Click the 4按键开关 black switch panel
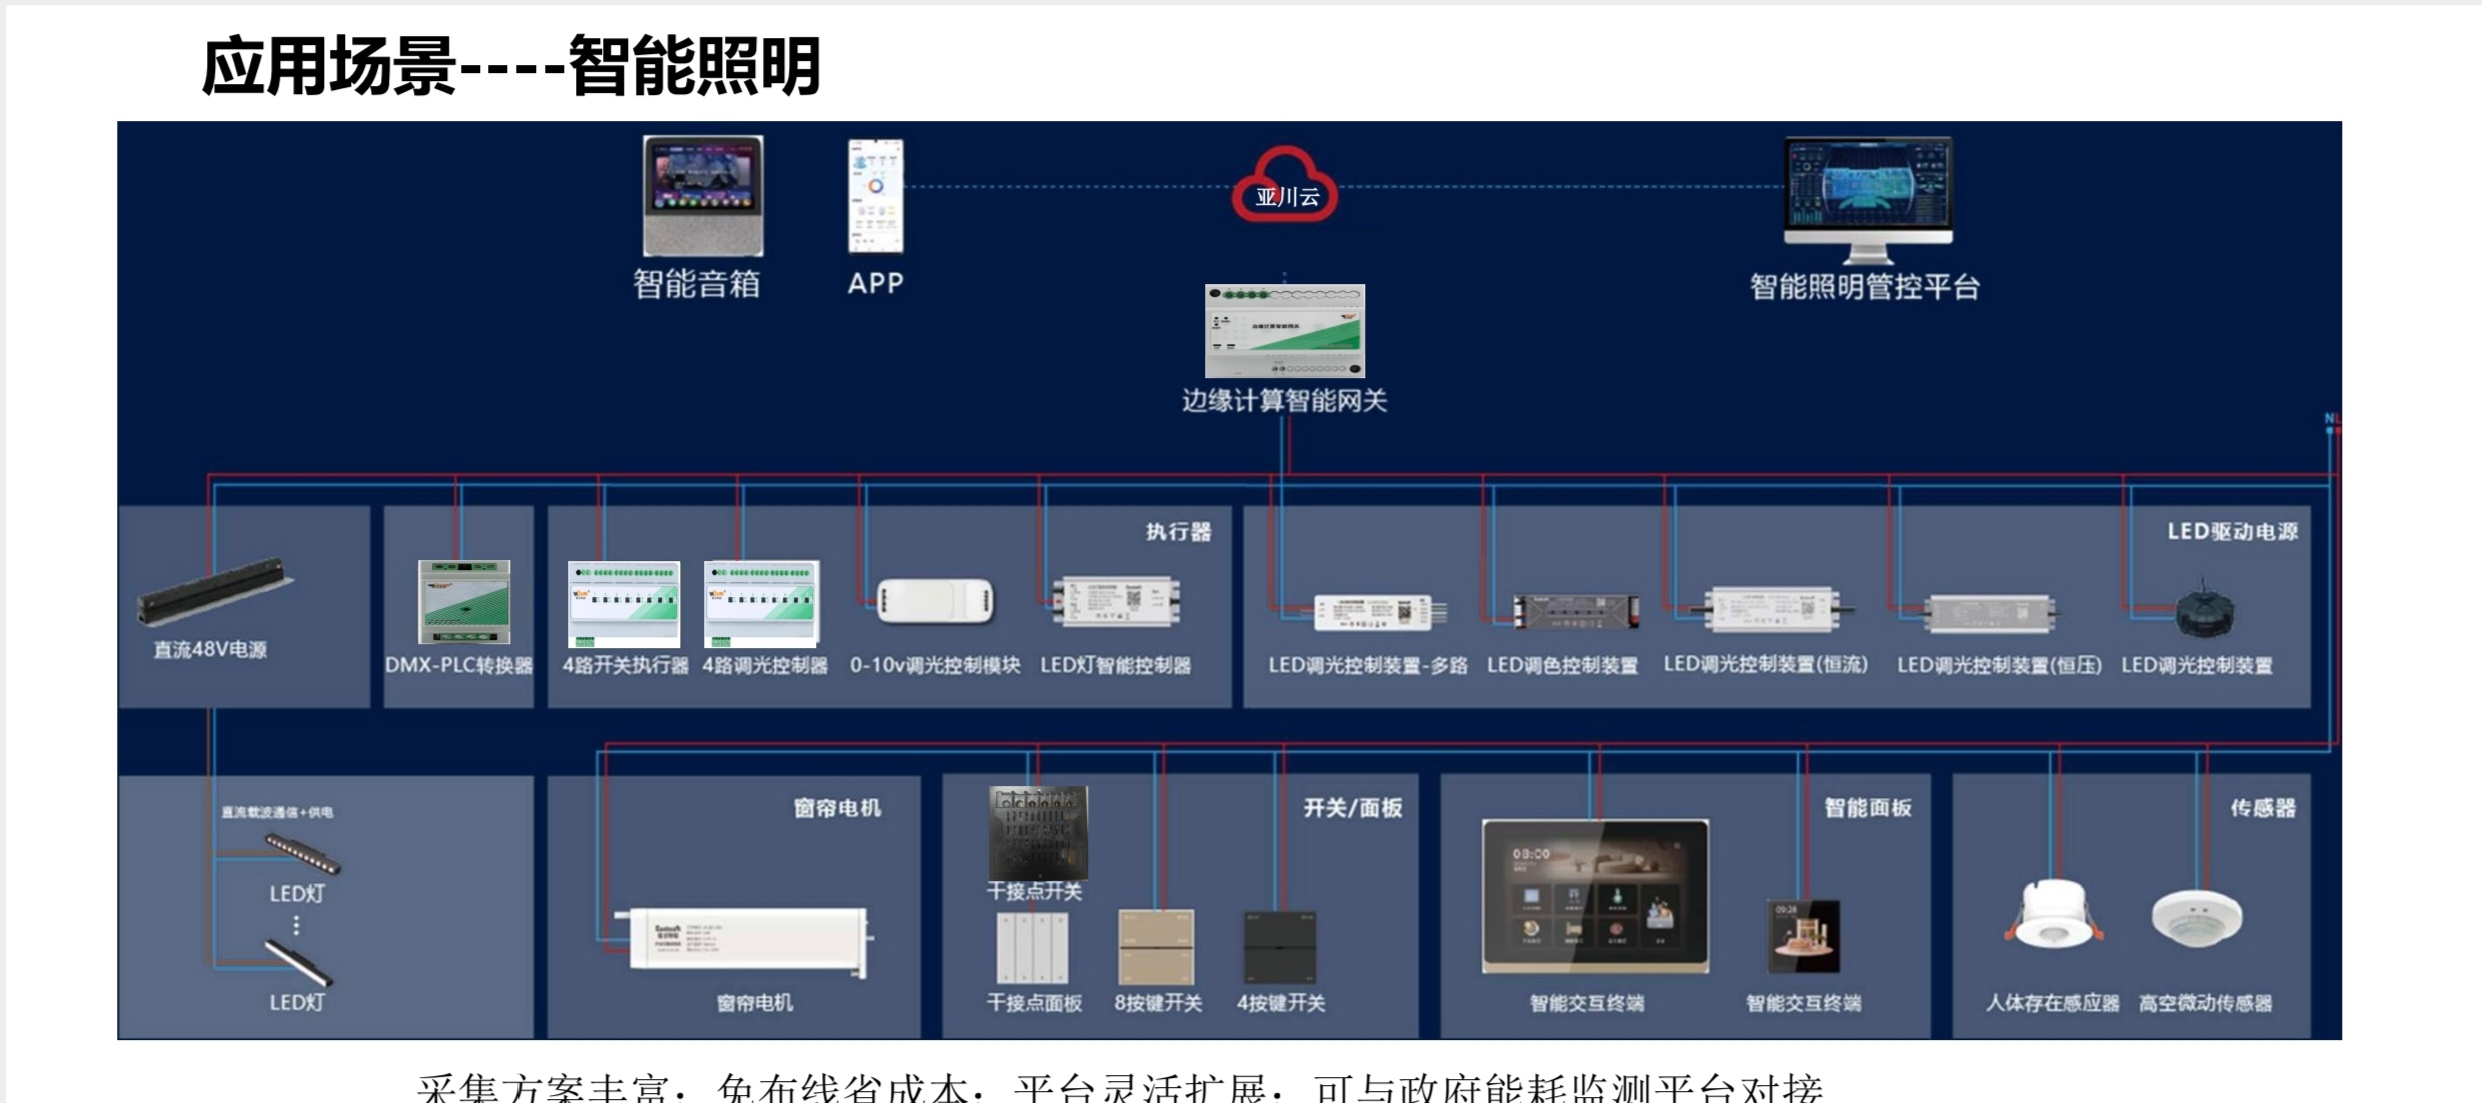Image resolution: width=2482 pixels, height=1103 pixels. point(1279,947)
